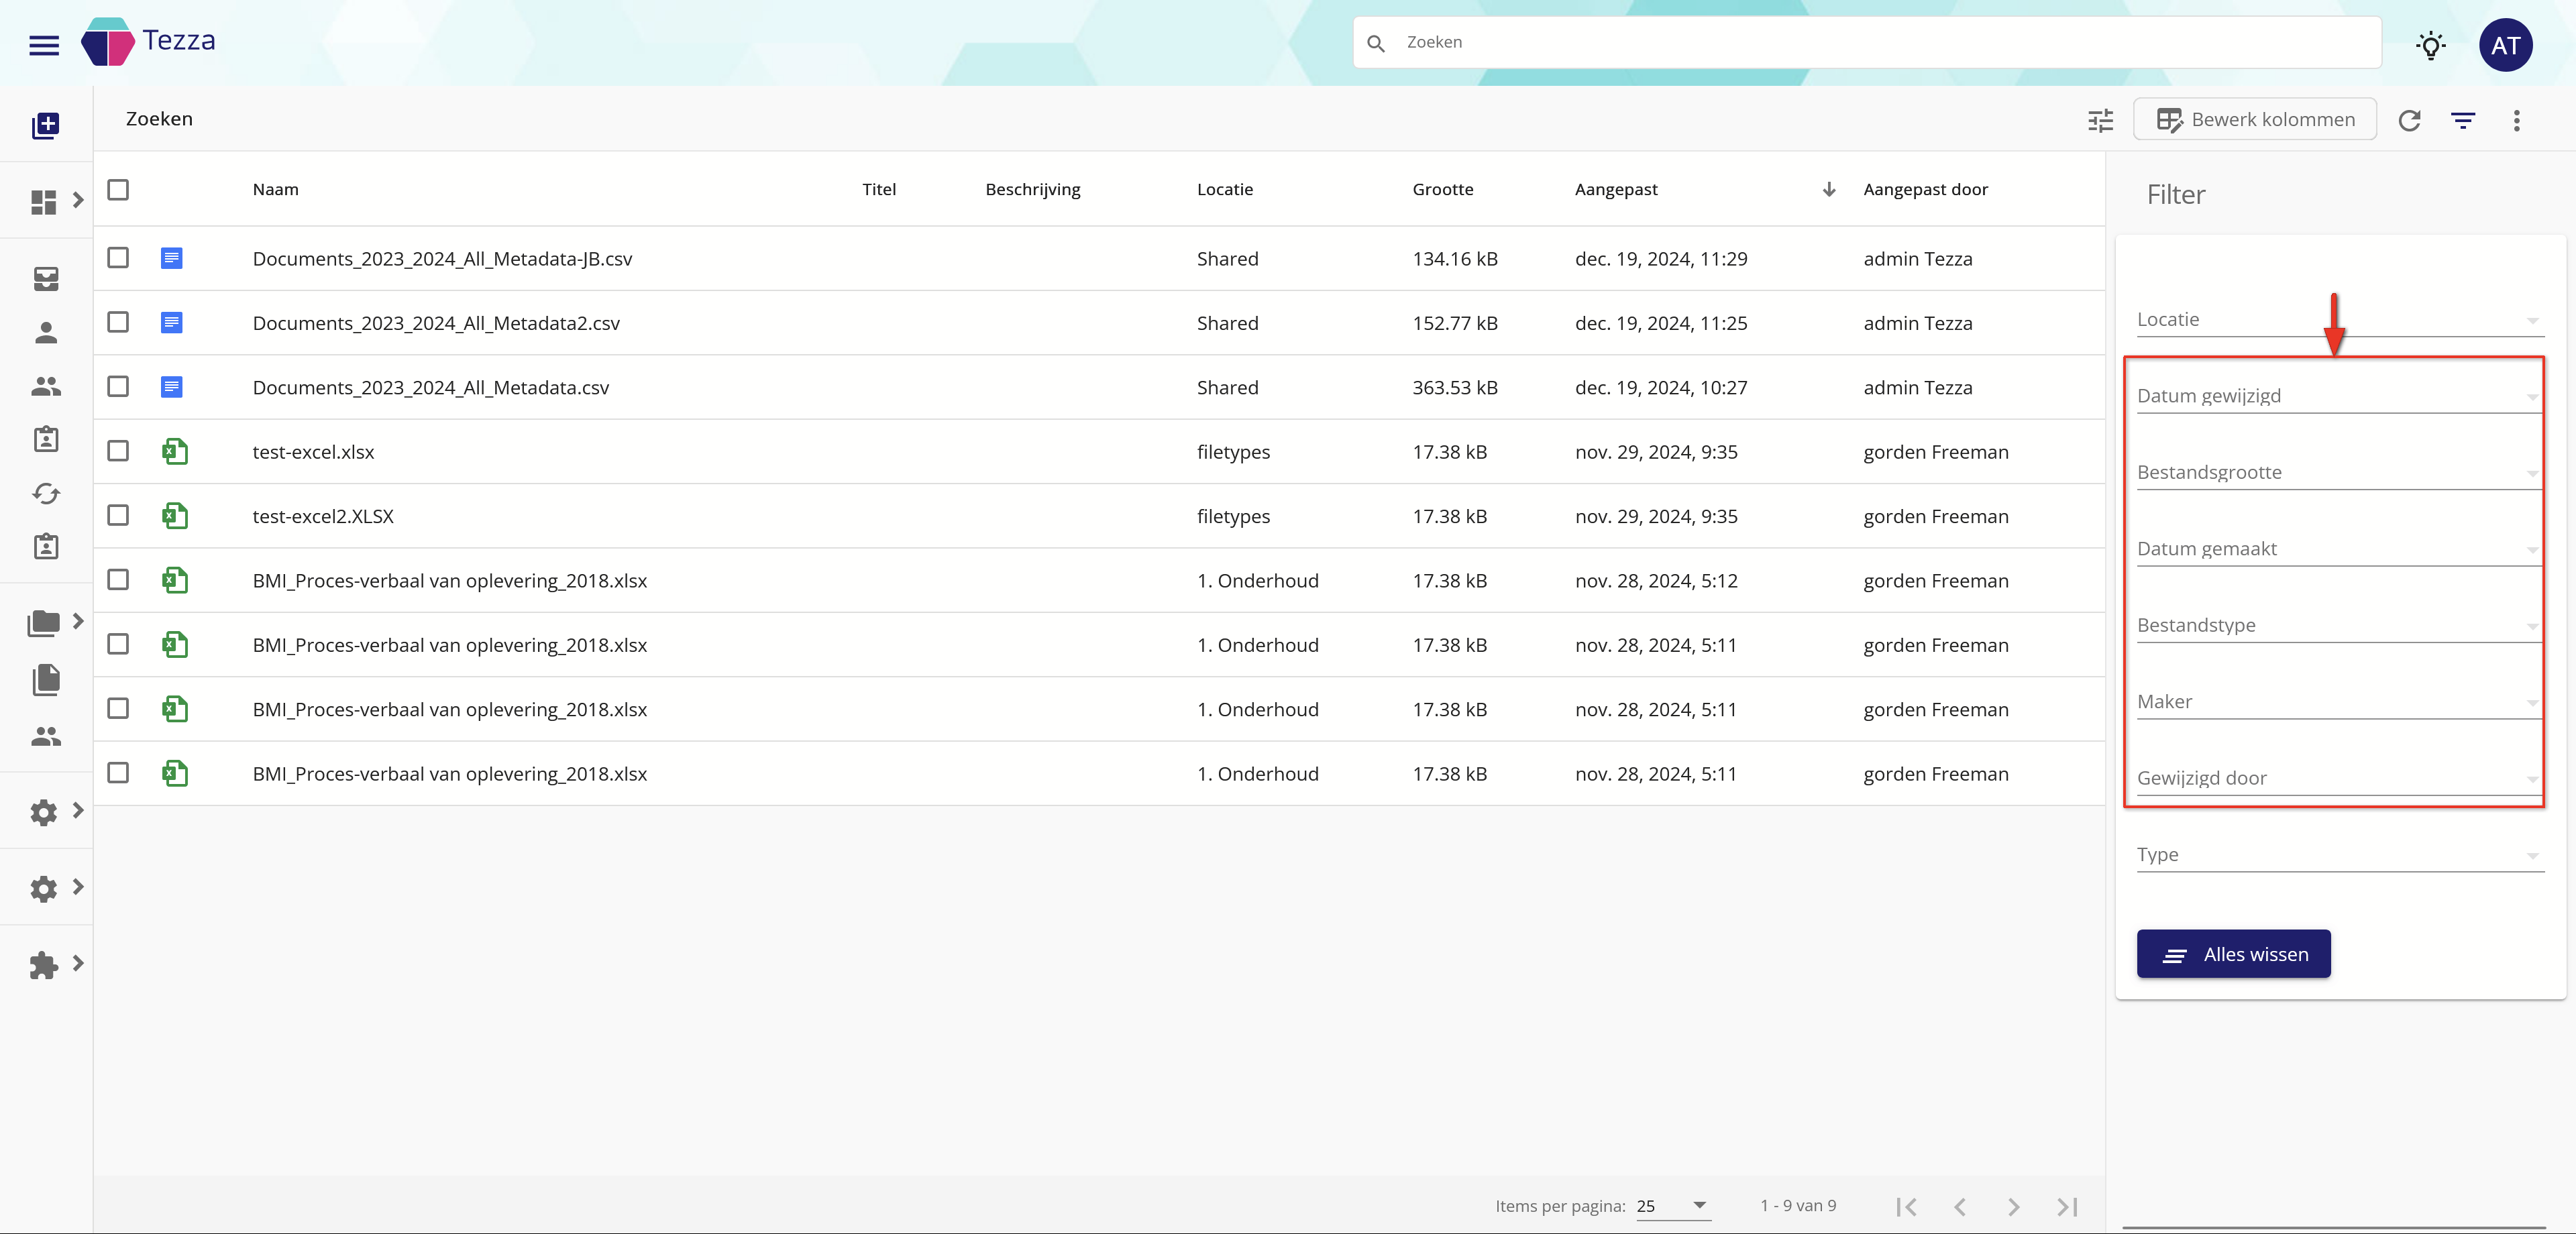This screenshot has width=2576, height=1234.
Task: Change items per pagina dropdown
Action: tap(1673, 1206)
